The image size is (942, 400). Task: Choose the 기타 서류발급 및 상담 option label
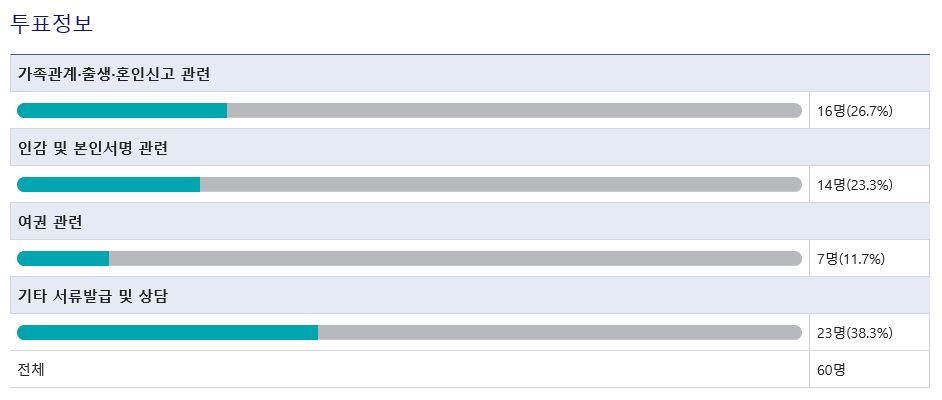[98, 296]
